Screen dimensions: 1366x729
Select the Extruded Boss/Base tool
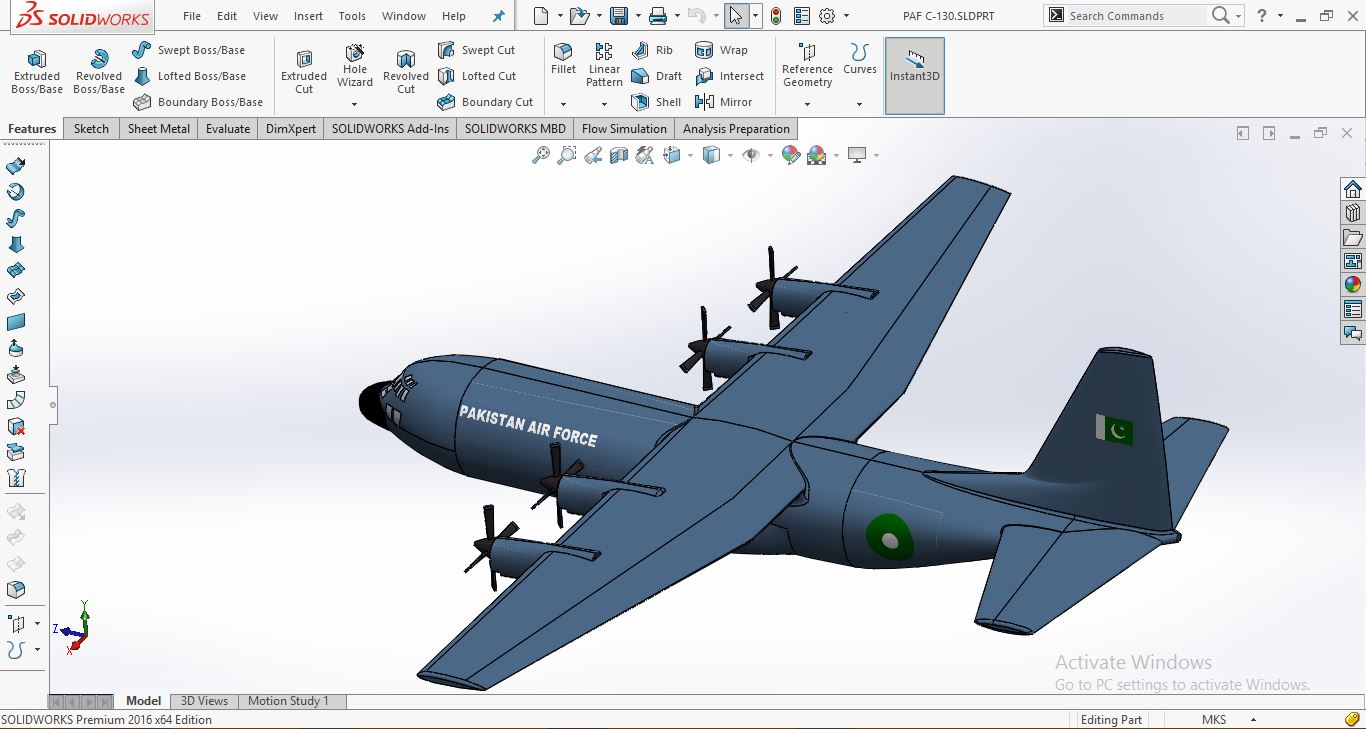37,72
